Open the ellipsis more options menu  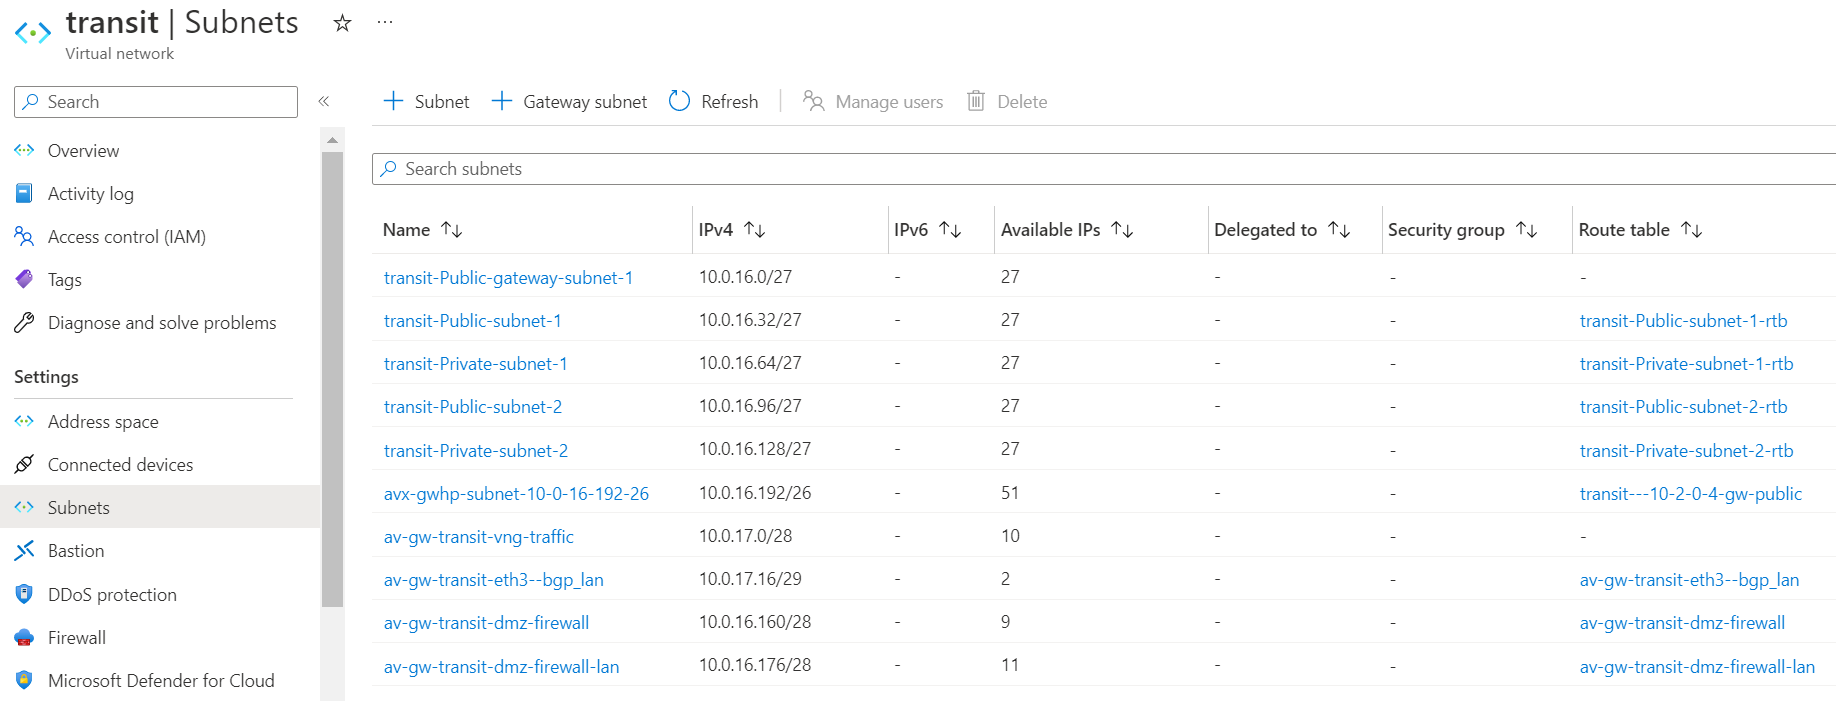[385, 22]
